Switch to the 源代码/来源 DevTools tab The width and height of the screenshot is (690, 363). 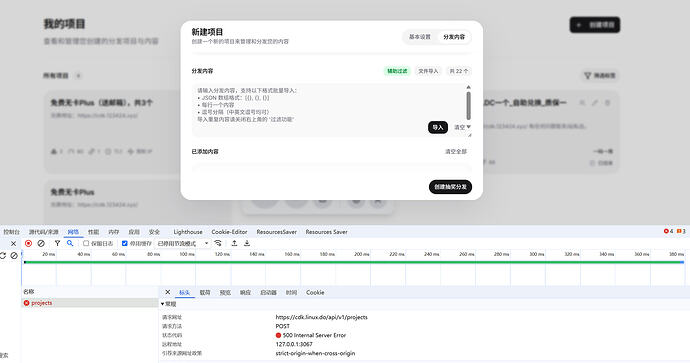[44, 232]
